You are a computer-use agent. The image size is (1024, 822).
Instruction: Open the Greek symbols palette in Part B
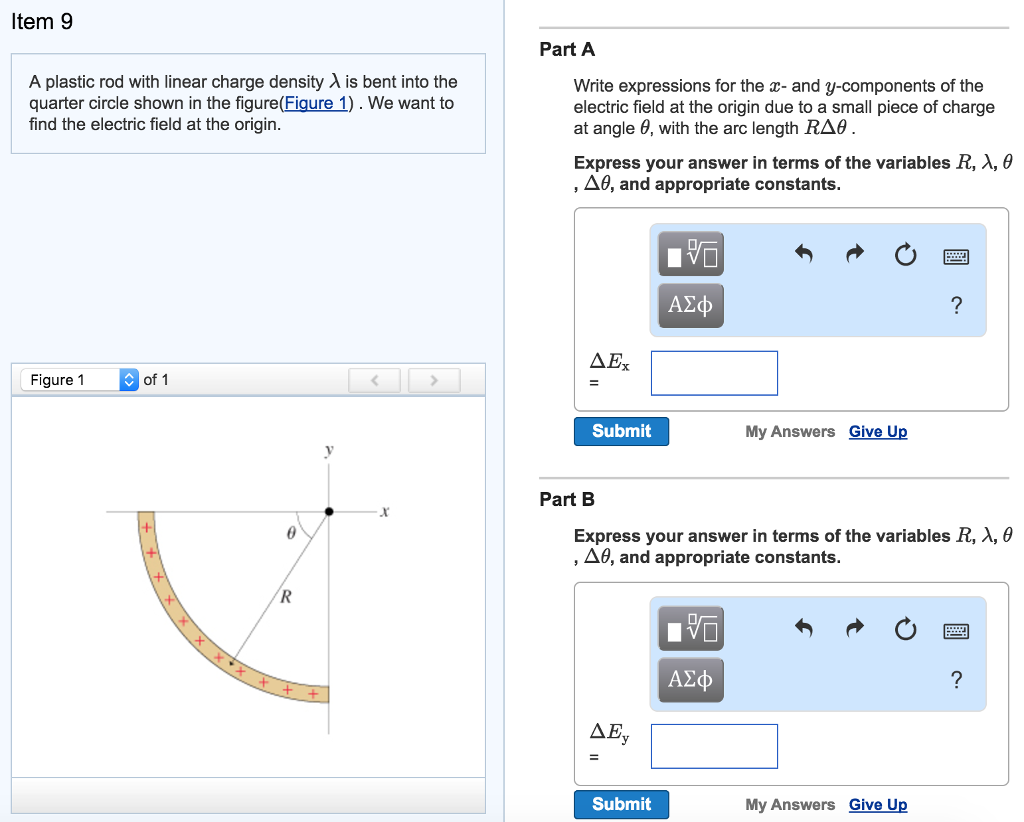click(x=690, y=679)
